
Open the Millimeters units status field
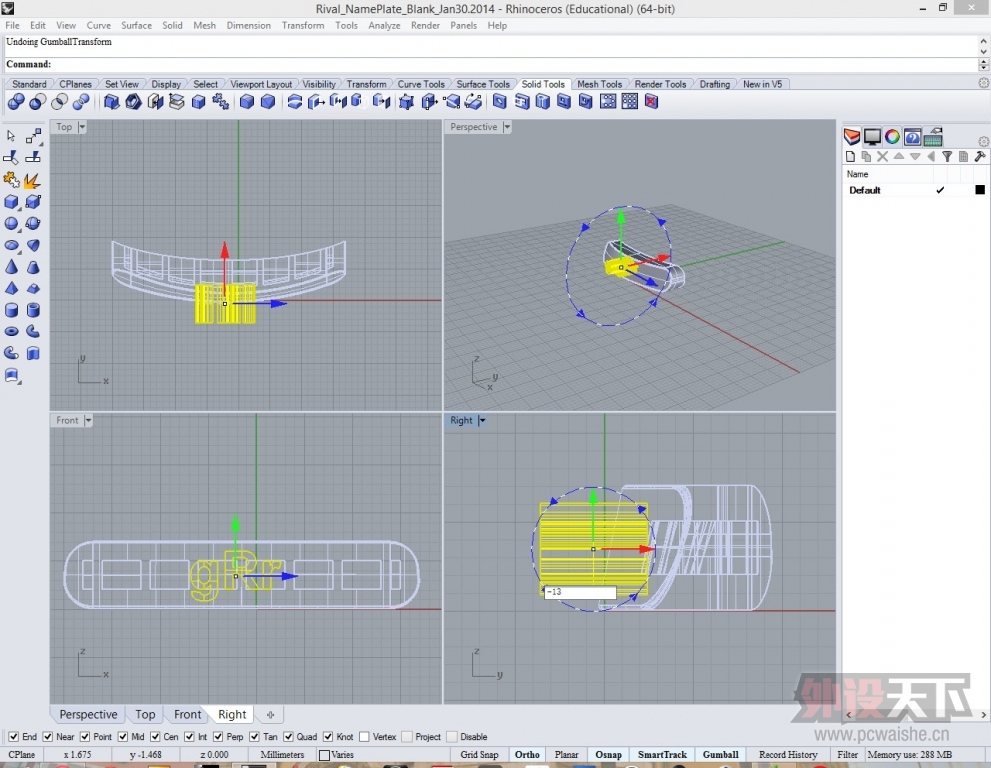(282, 755)
